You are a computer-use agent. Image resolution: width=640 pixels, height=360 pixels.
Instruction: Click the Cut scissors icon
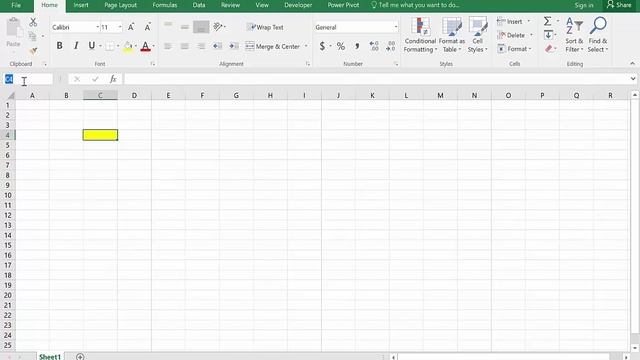pyautogui.click(x=33, y=22)
